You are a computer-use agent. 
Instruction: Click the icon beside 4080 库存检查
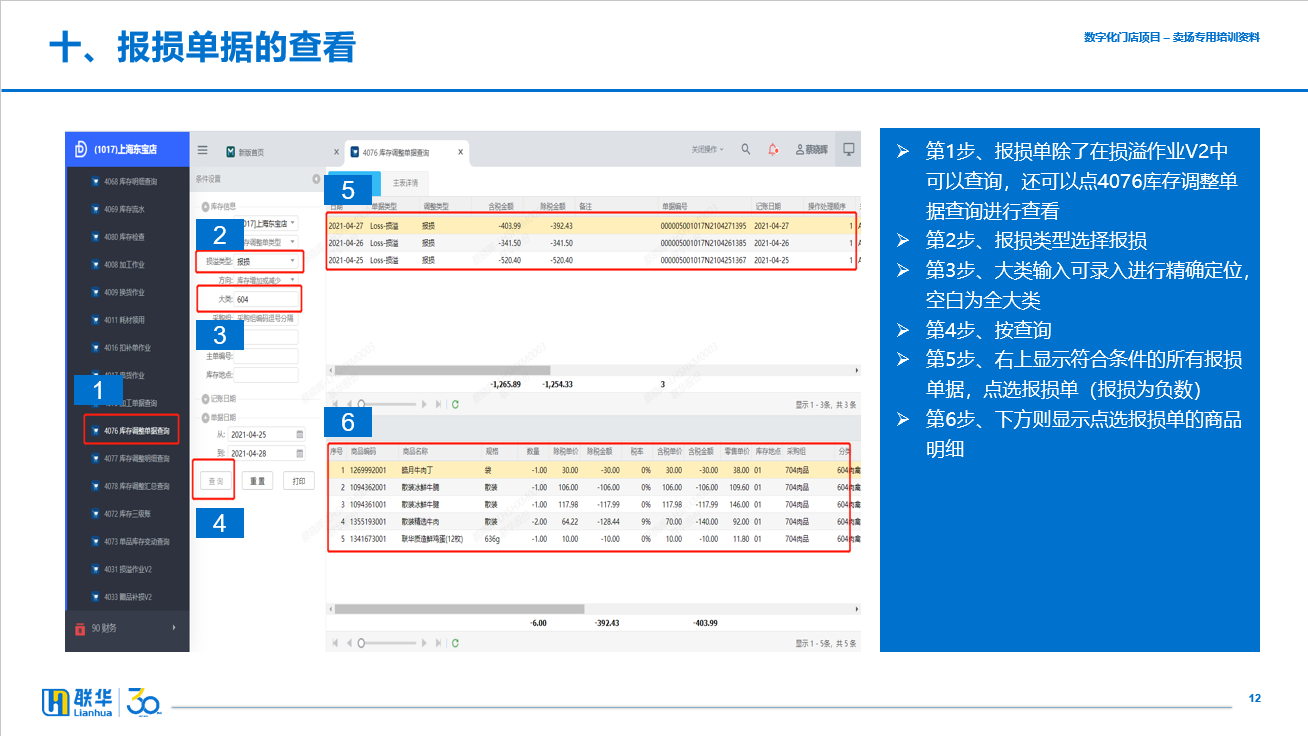pos(96,237)
